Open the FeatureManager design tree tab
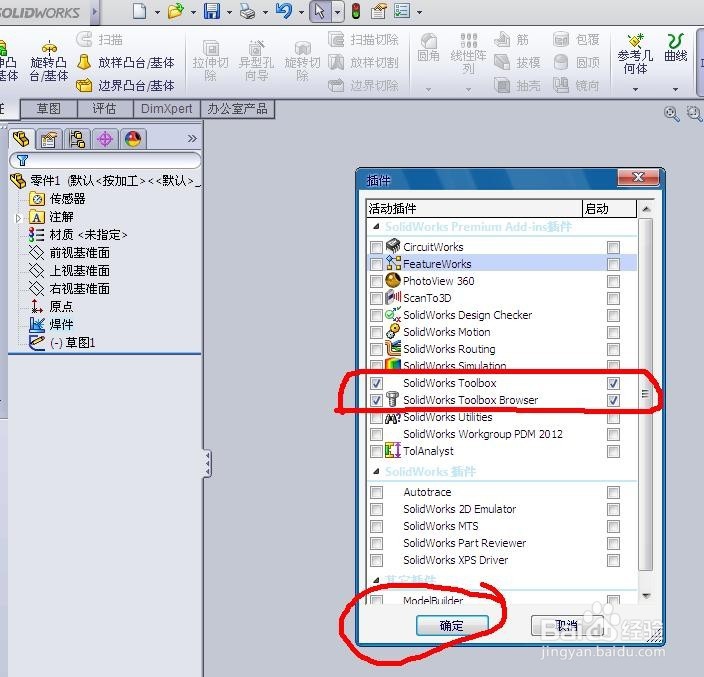704x677 pixels. [x=21, y=139]
